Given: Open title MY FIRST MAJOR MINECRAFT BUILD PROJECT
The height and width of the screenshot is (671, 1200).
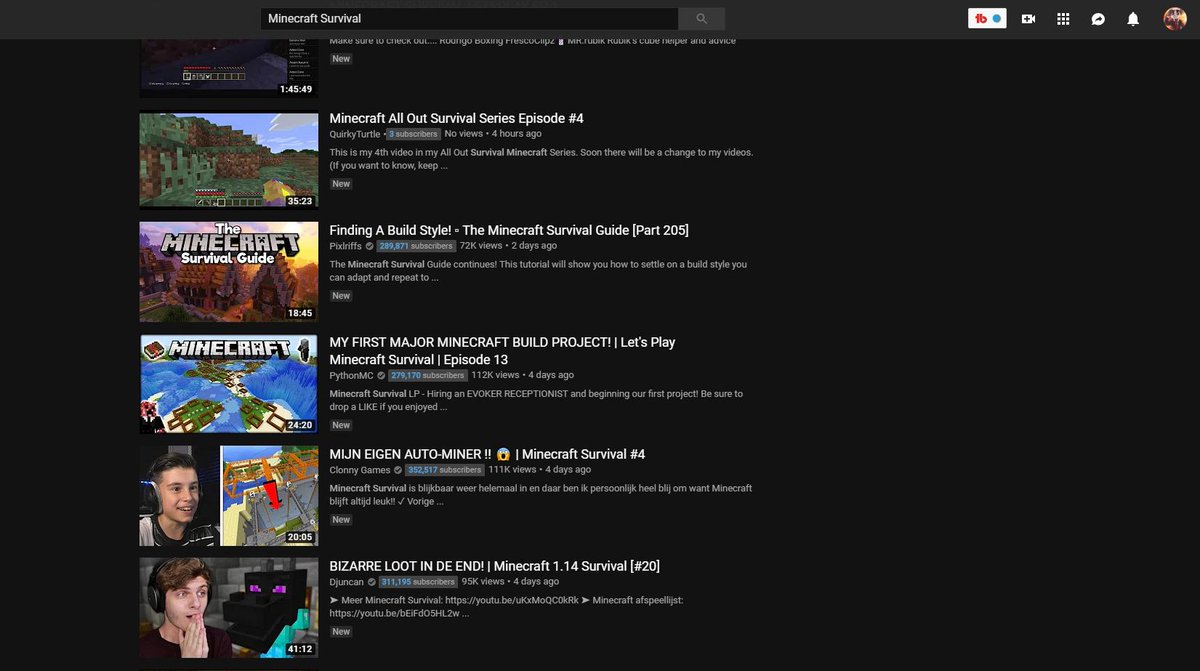Looking at the screenshot, I should (503, 351).
